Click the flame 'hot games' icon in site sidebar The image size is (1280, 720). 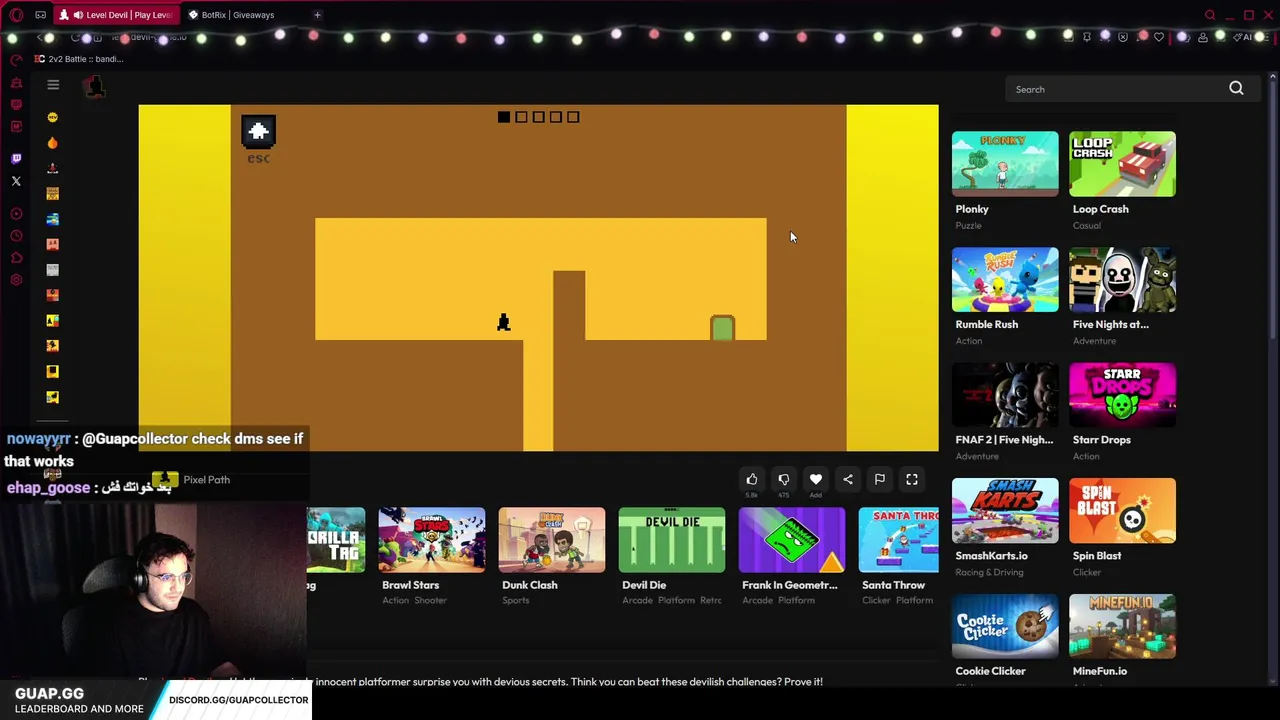(53, 143)
